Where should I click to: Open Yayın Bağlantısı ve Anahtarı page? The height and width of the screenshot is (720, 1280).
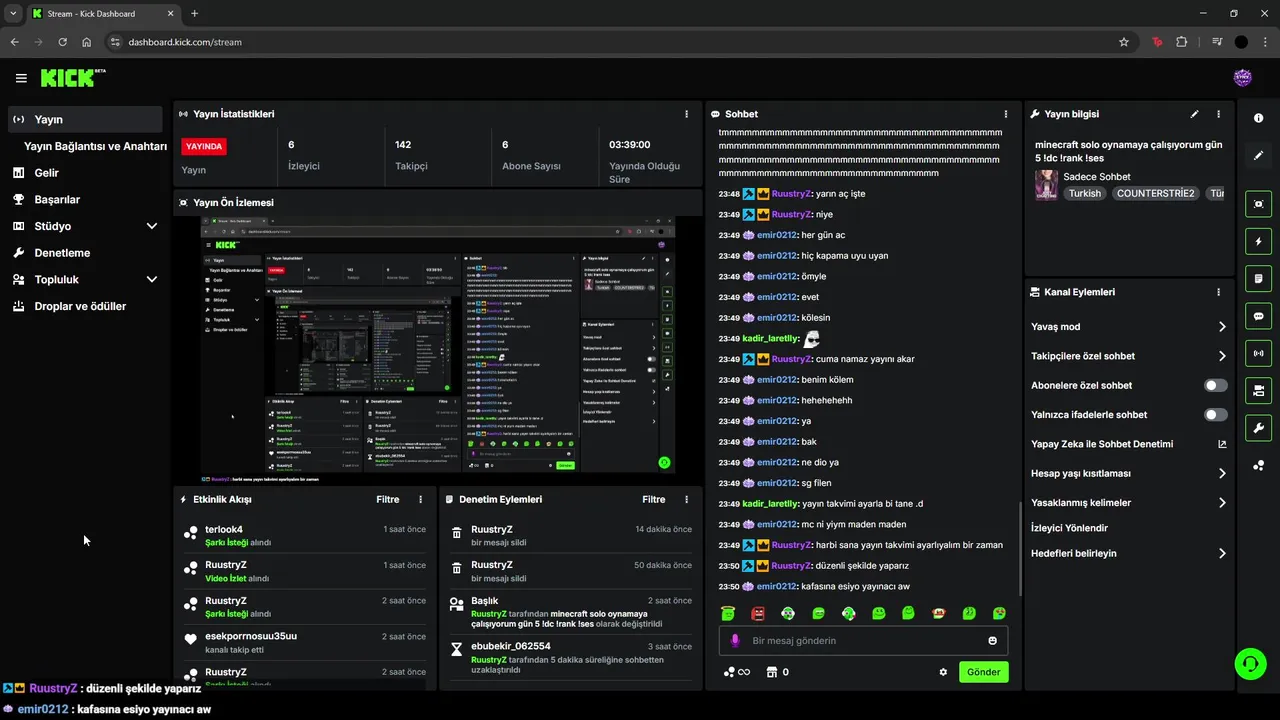click(x=95, y=146)
